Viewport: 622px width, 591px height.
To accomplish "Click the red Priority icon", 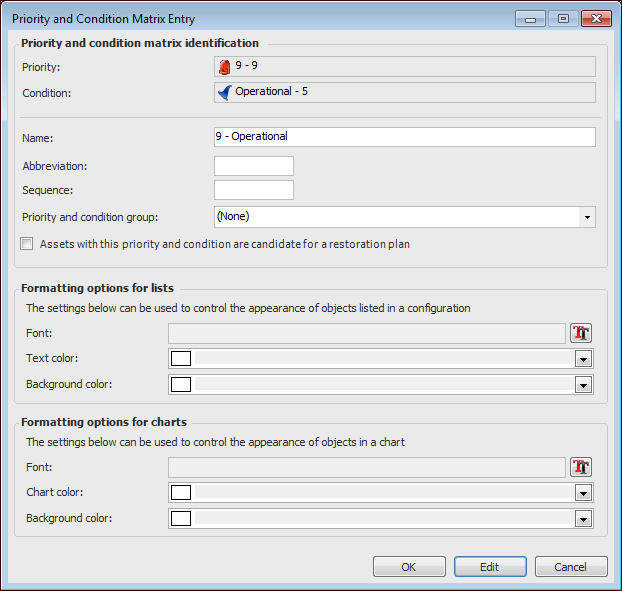I will tap(225, 67).
